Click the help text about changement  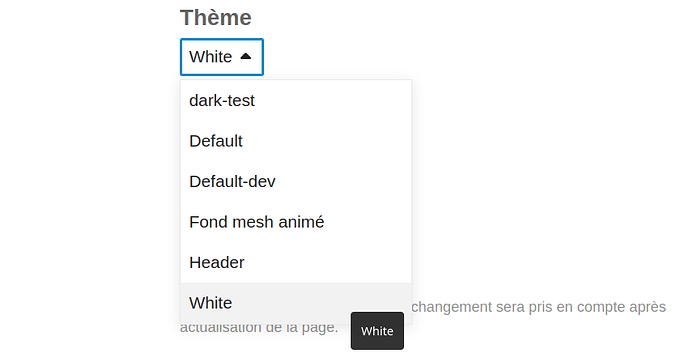point(539,307)
